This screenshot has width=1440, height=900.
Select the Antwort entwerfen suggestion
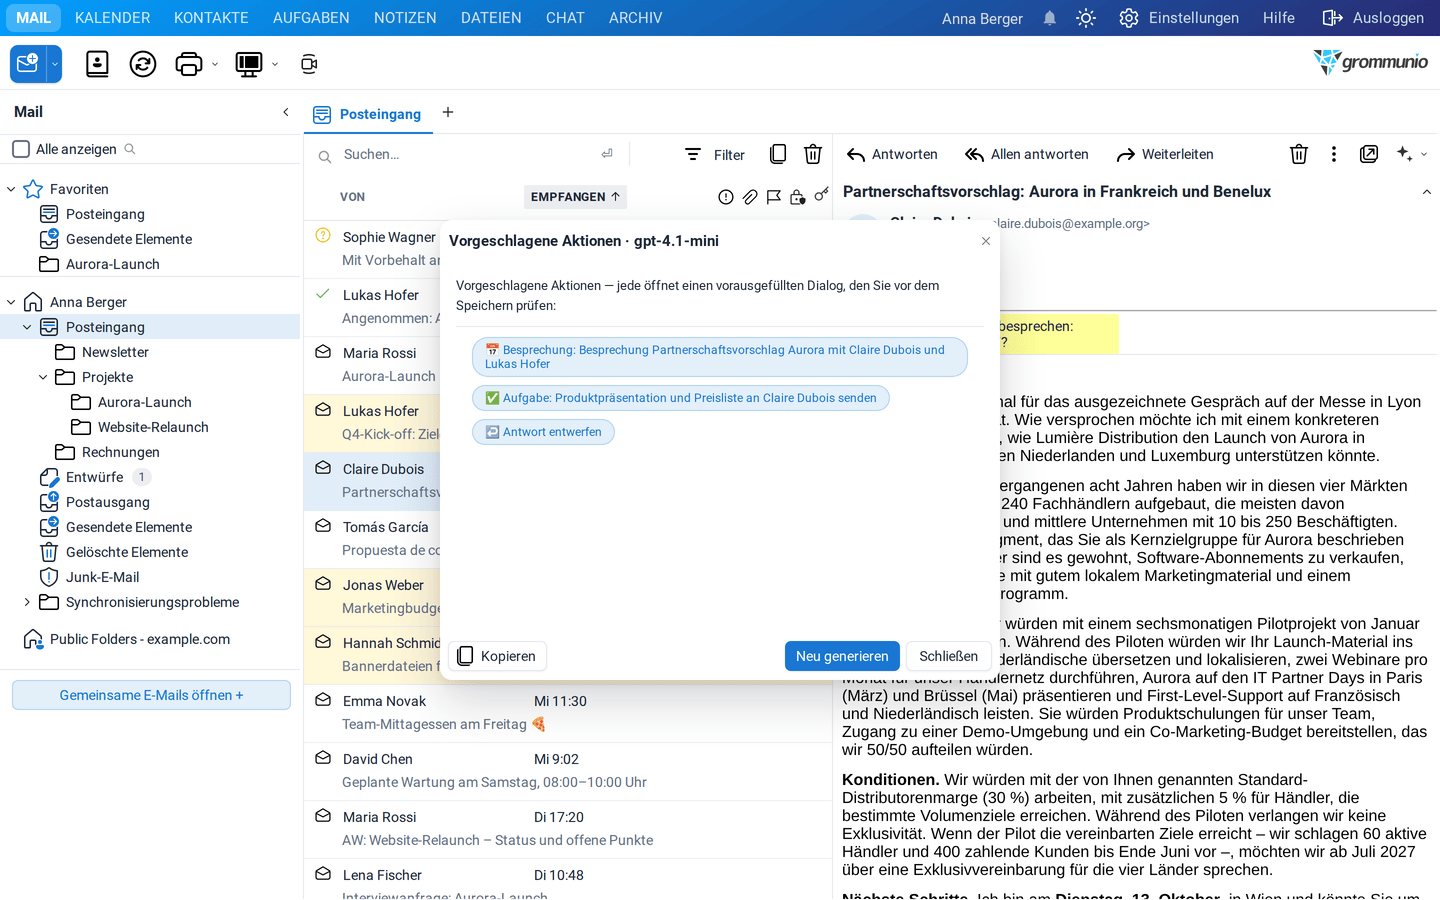[x=543, y=432]
